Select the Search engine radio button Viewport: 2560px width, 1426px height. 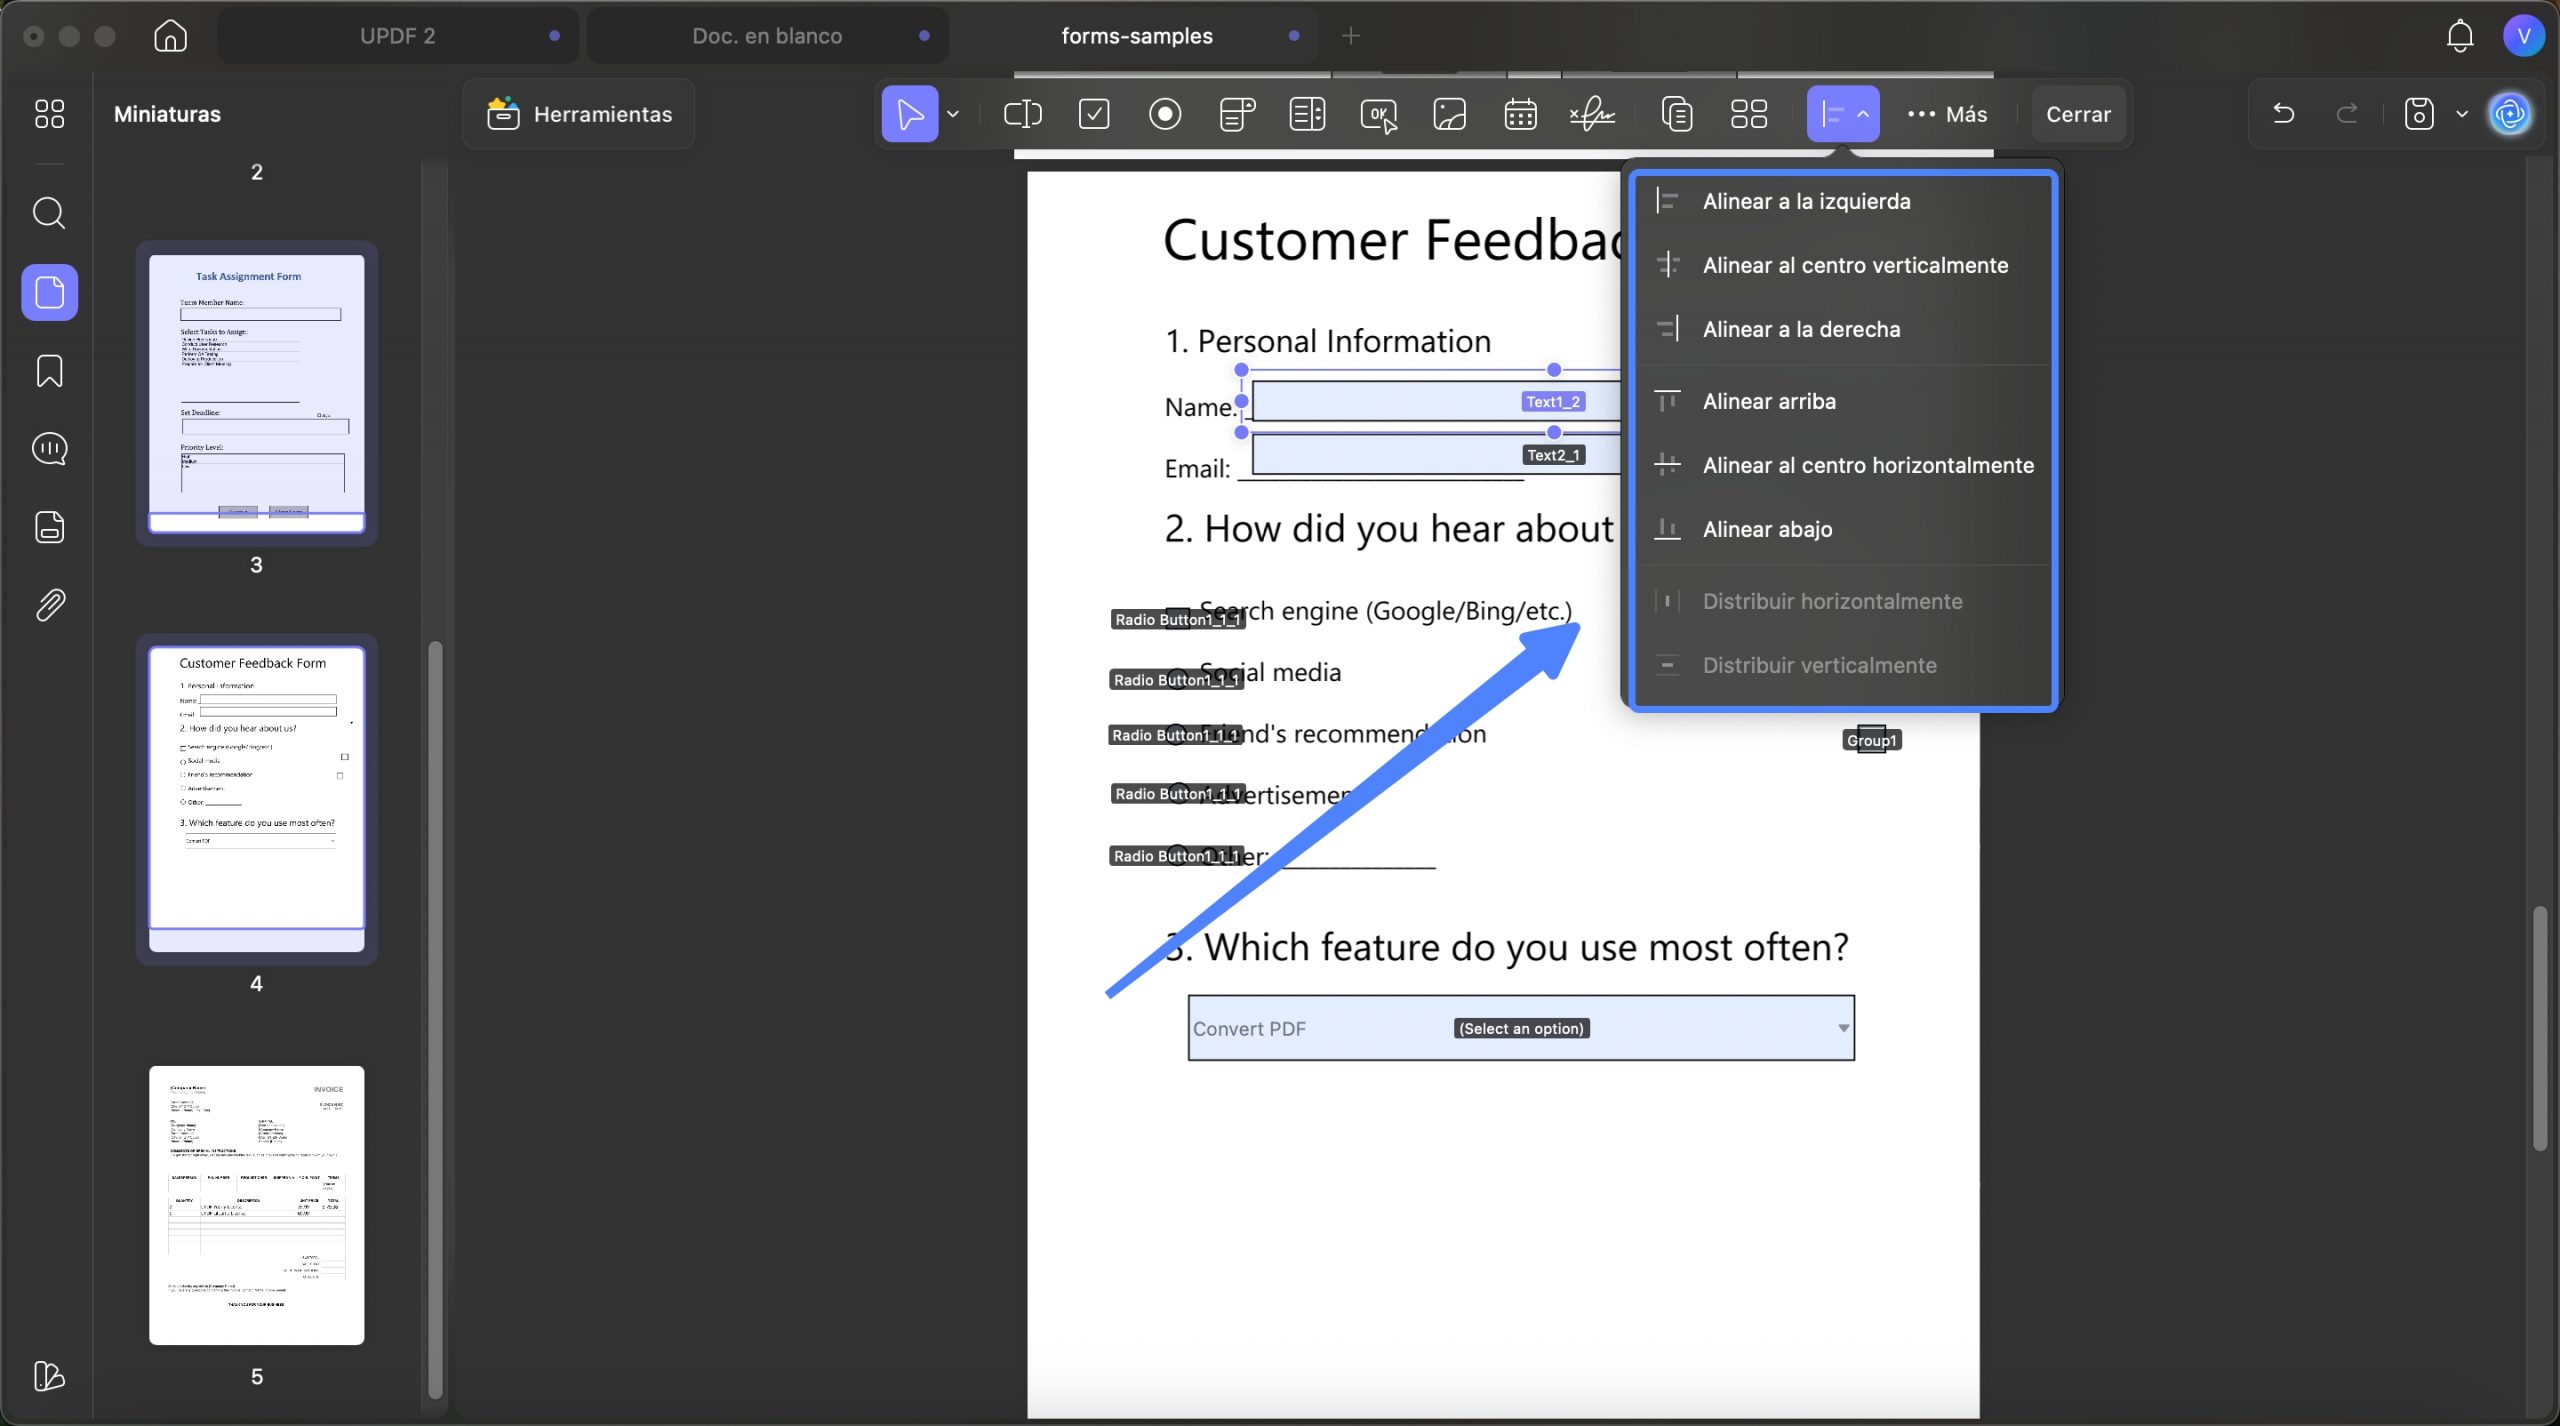[x=1178, y=618]
